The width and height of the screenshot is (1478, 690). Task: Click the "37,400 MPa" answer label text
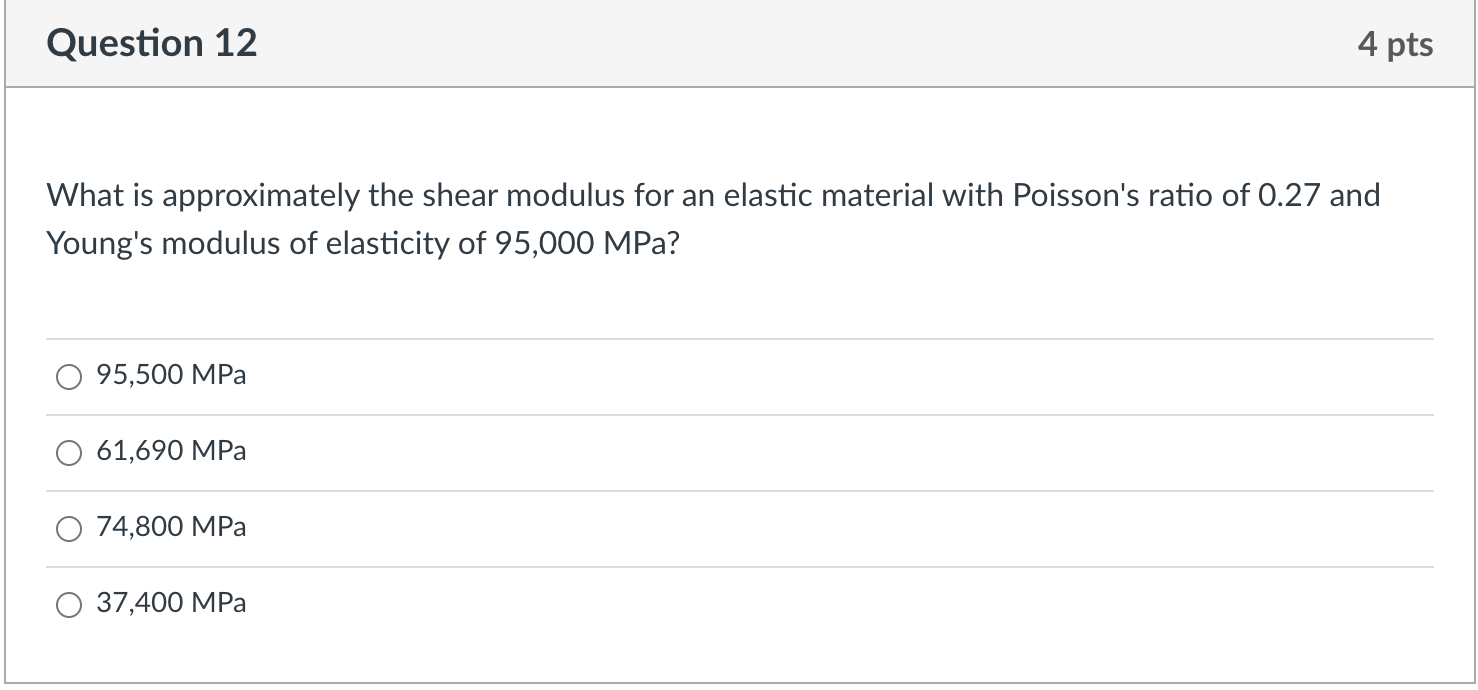pyautogui.click(x=171, y=603)
